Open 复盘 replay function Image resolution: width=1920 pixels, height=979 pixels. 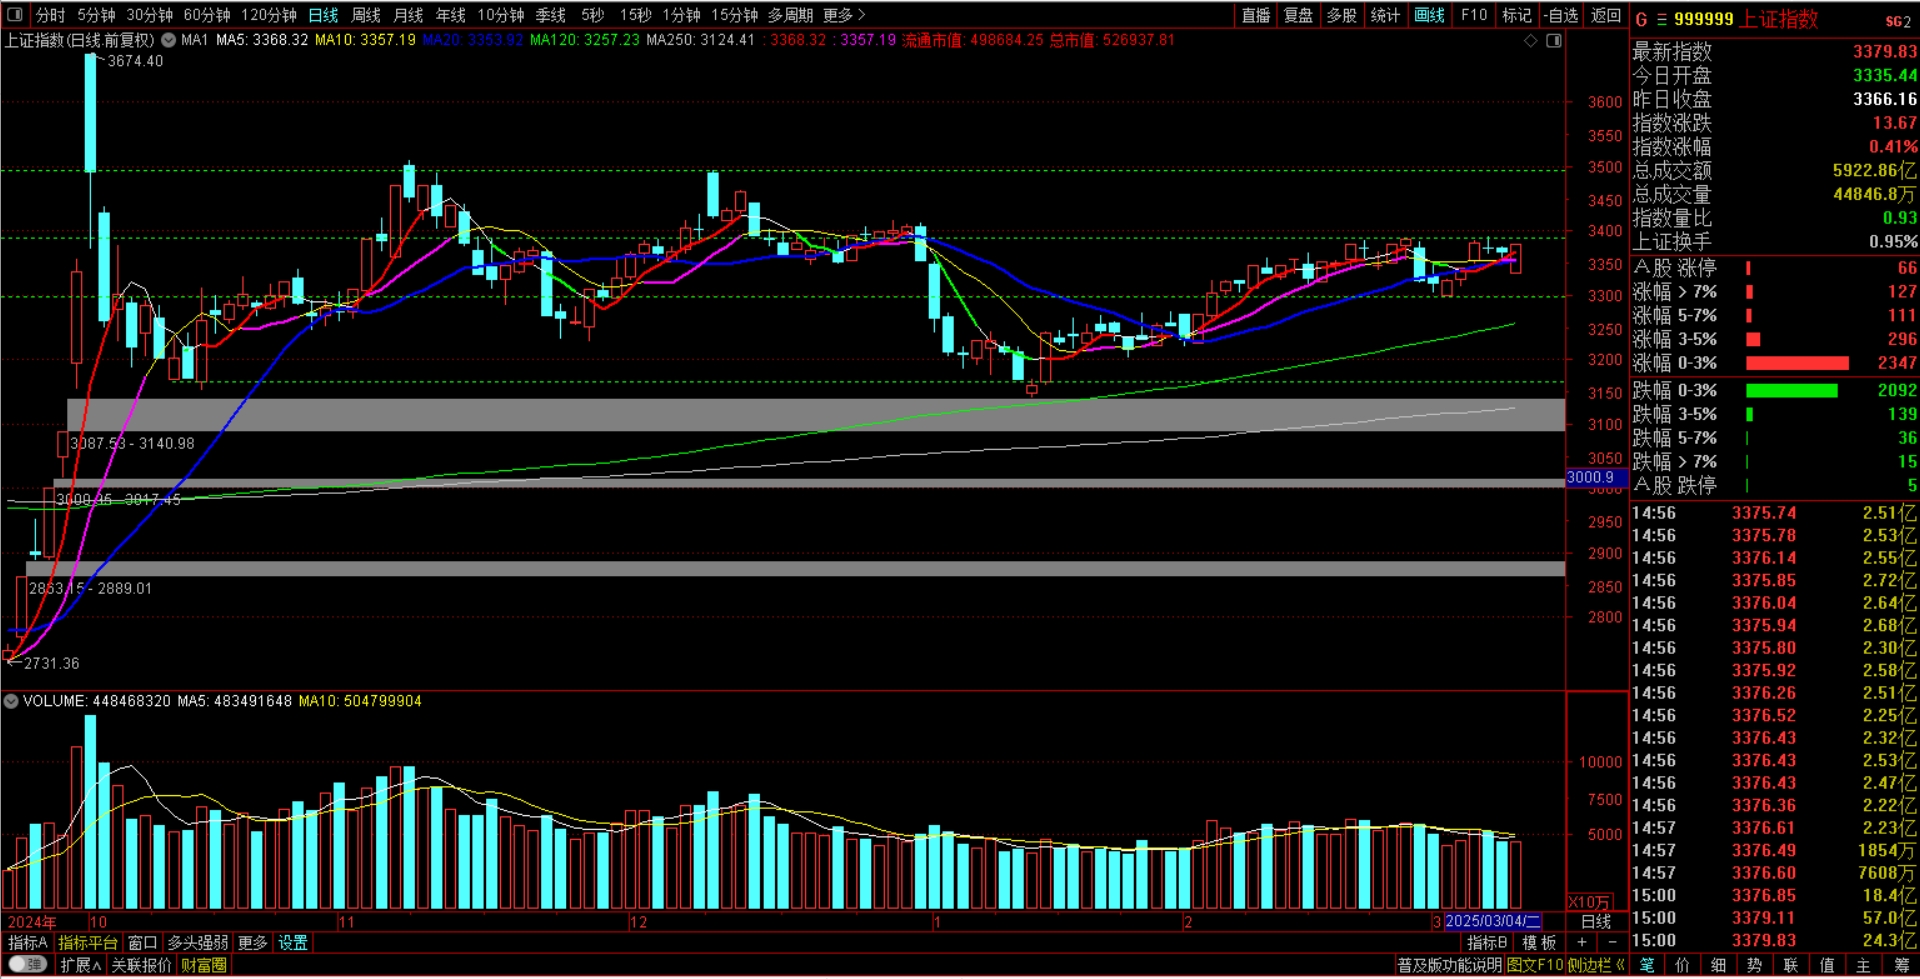1298,15
